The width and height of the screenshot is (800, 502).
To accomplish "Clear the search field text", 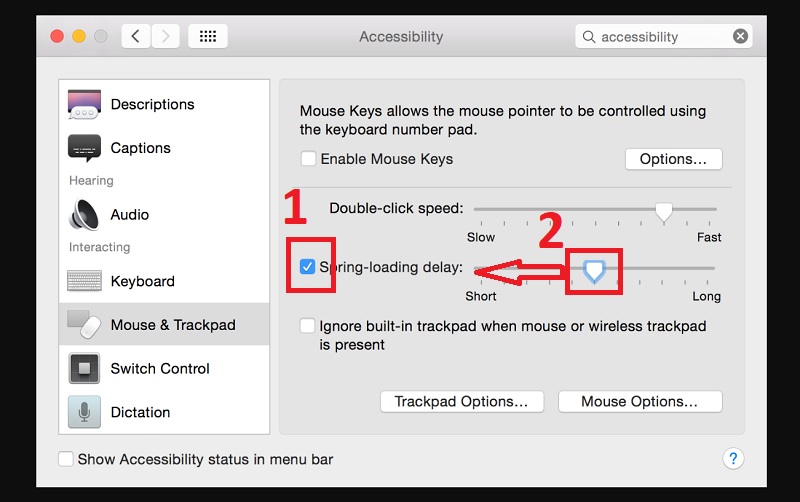I will point(740,37).
